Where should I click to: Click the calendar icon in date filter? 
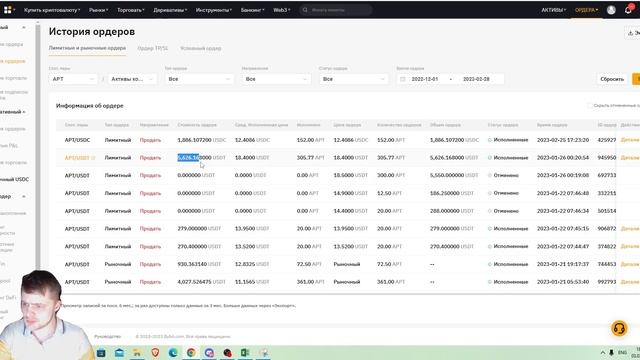[x=402, y=79]
